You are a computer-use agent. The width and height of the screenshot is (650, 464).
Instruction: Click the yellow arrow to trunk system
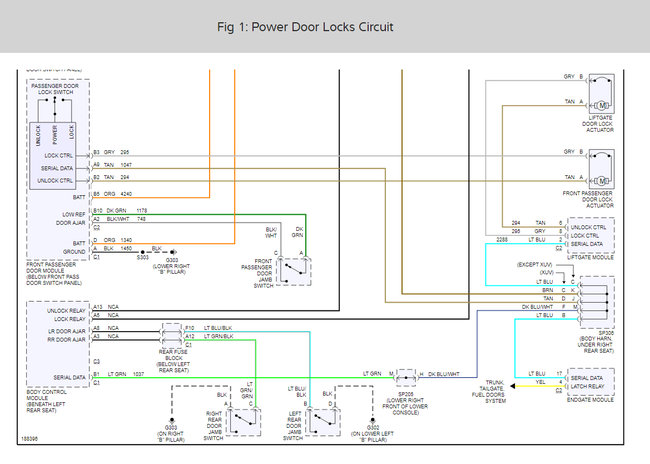click(512, 386)
